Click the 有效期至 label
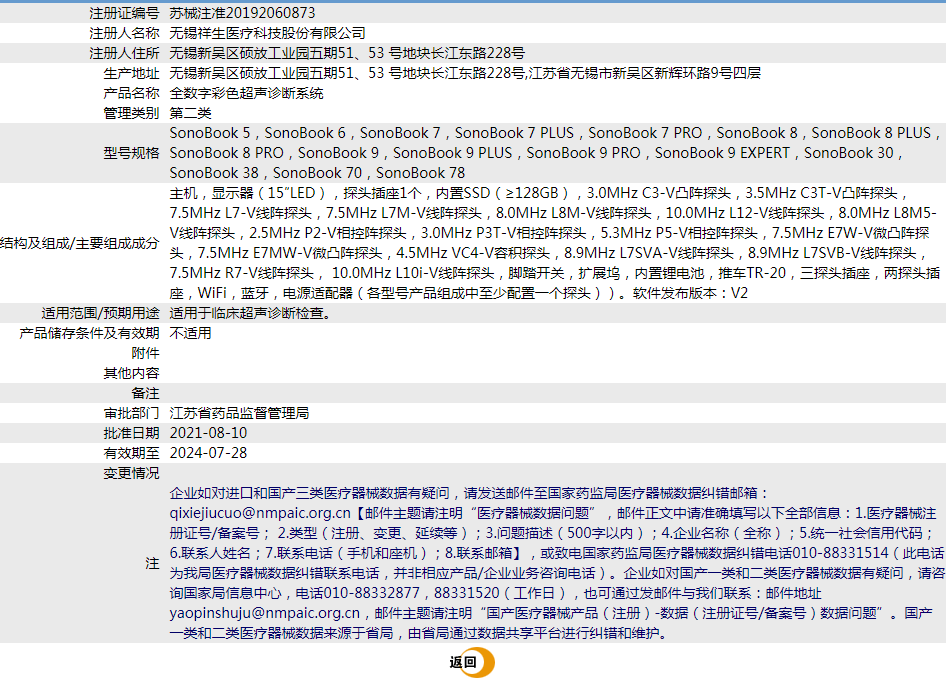This screenshot has height=681, width=951. pos(132,453)
